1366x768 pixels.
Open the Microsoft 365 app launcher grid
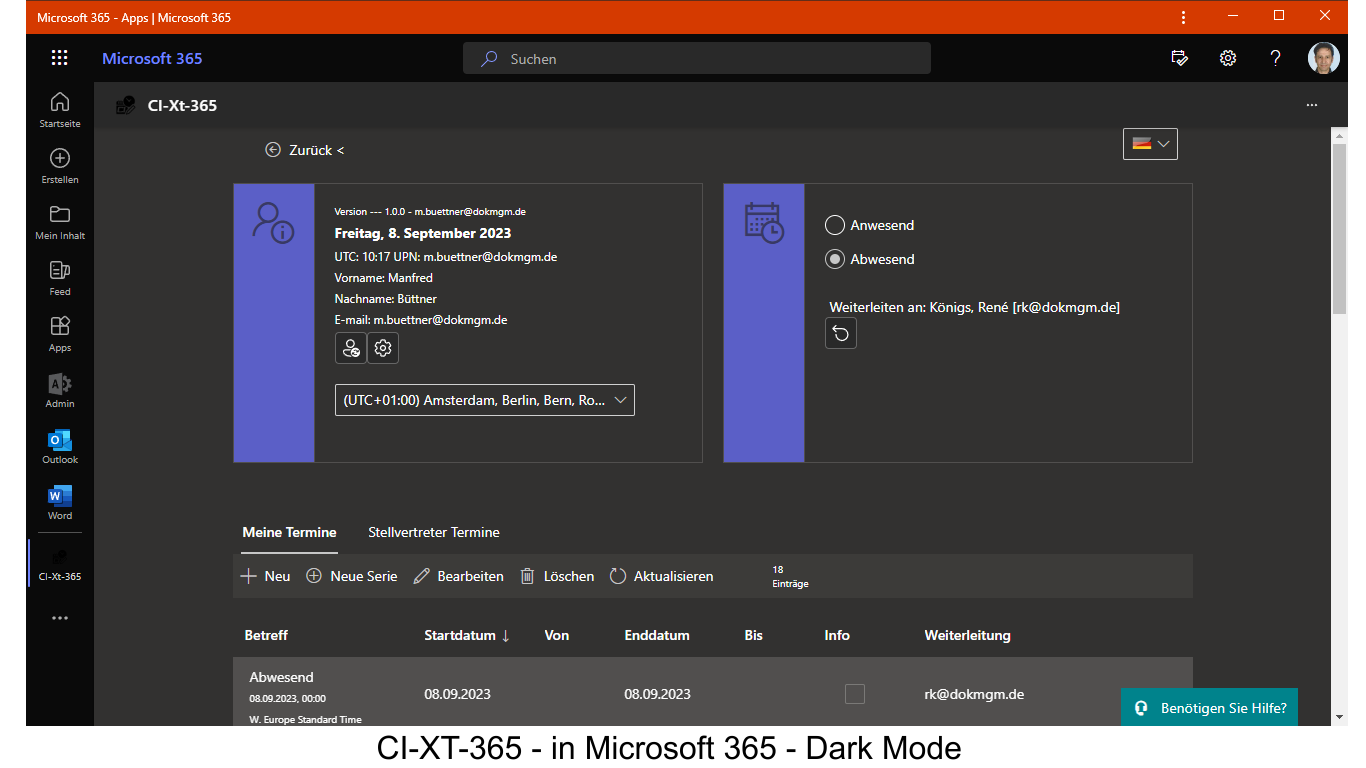[x=60, y=58]
